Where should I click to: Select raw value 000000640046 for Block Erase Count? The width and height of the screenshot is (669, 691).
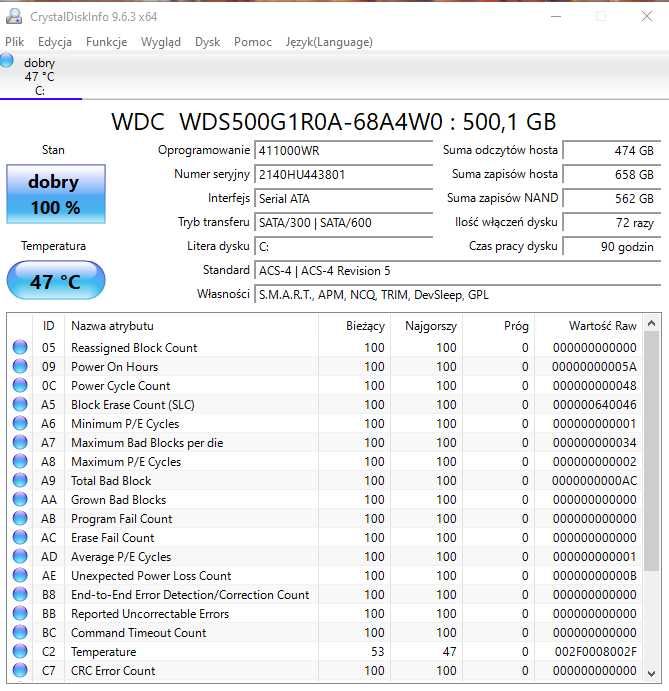coord(595,404)
